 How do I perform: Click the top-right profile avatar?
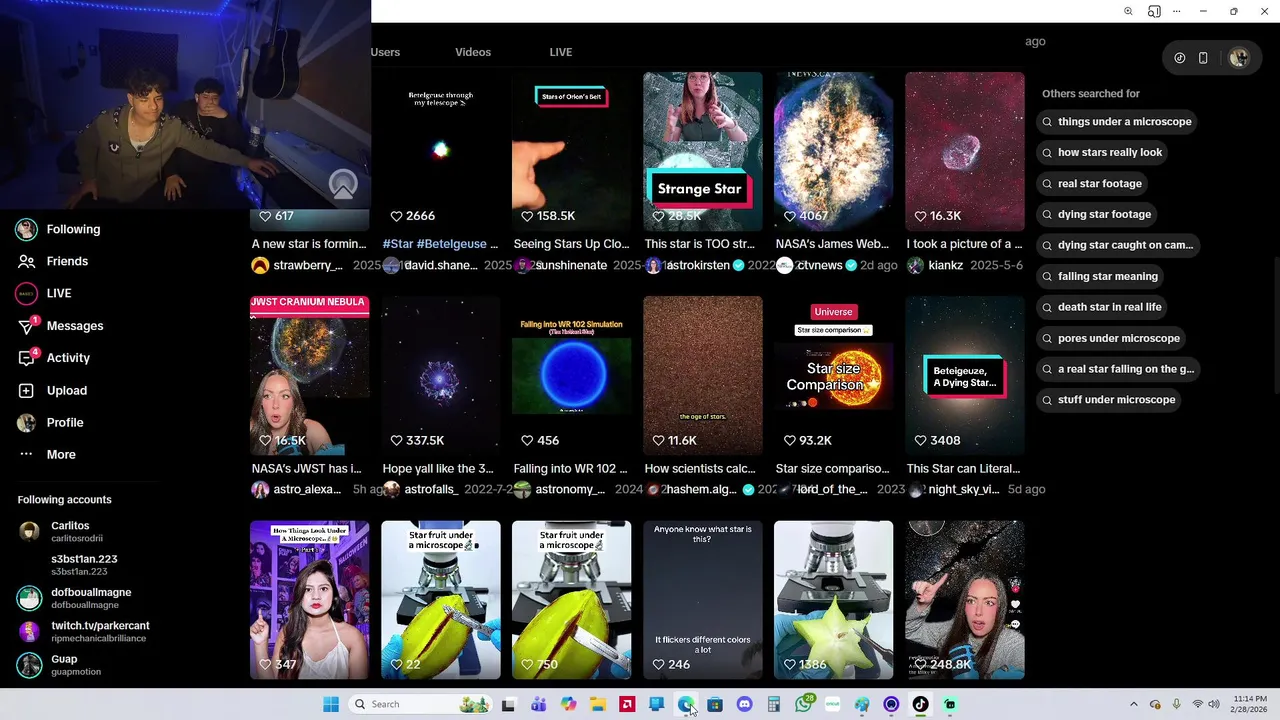(1239, 58)
